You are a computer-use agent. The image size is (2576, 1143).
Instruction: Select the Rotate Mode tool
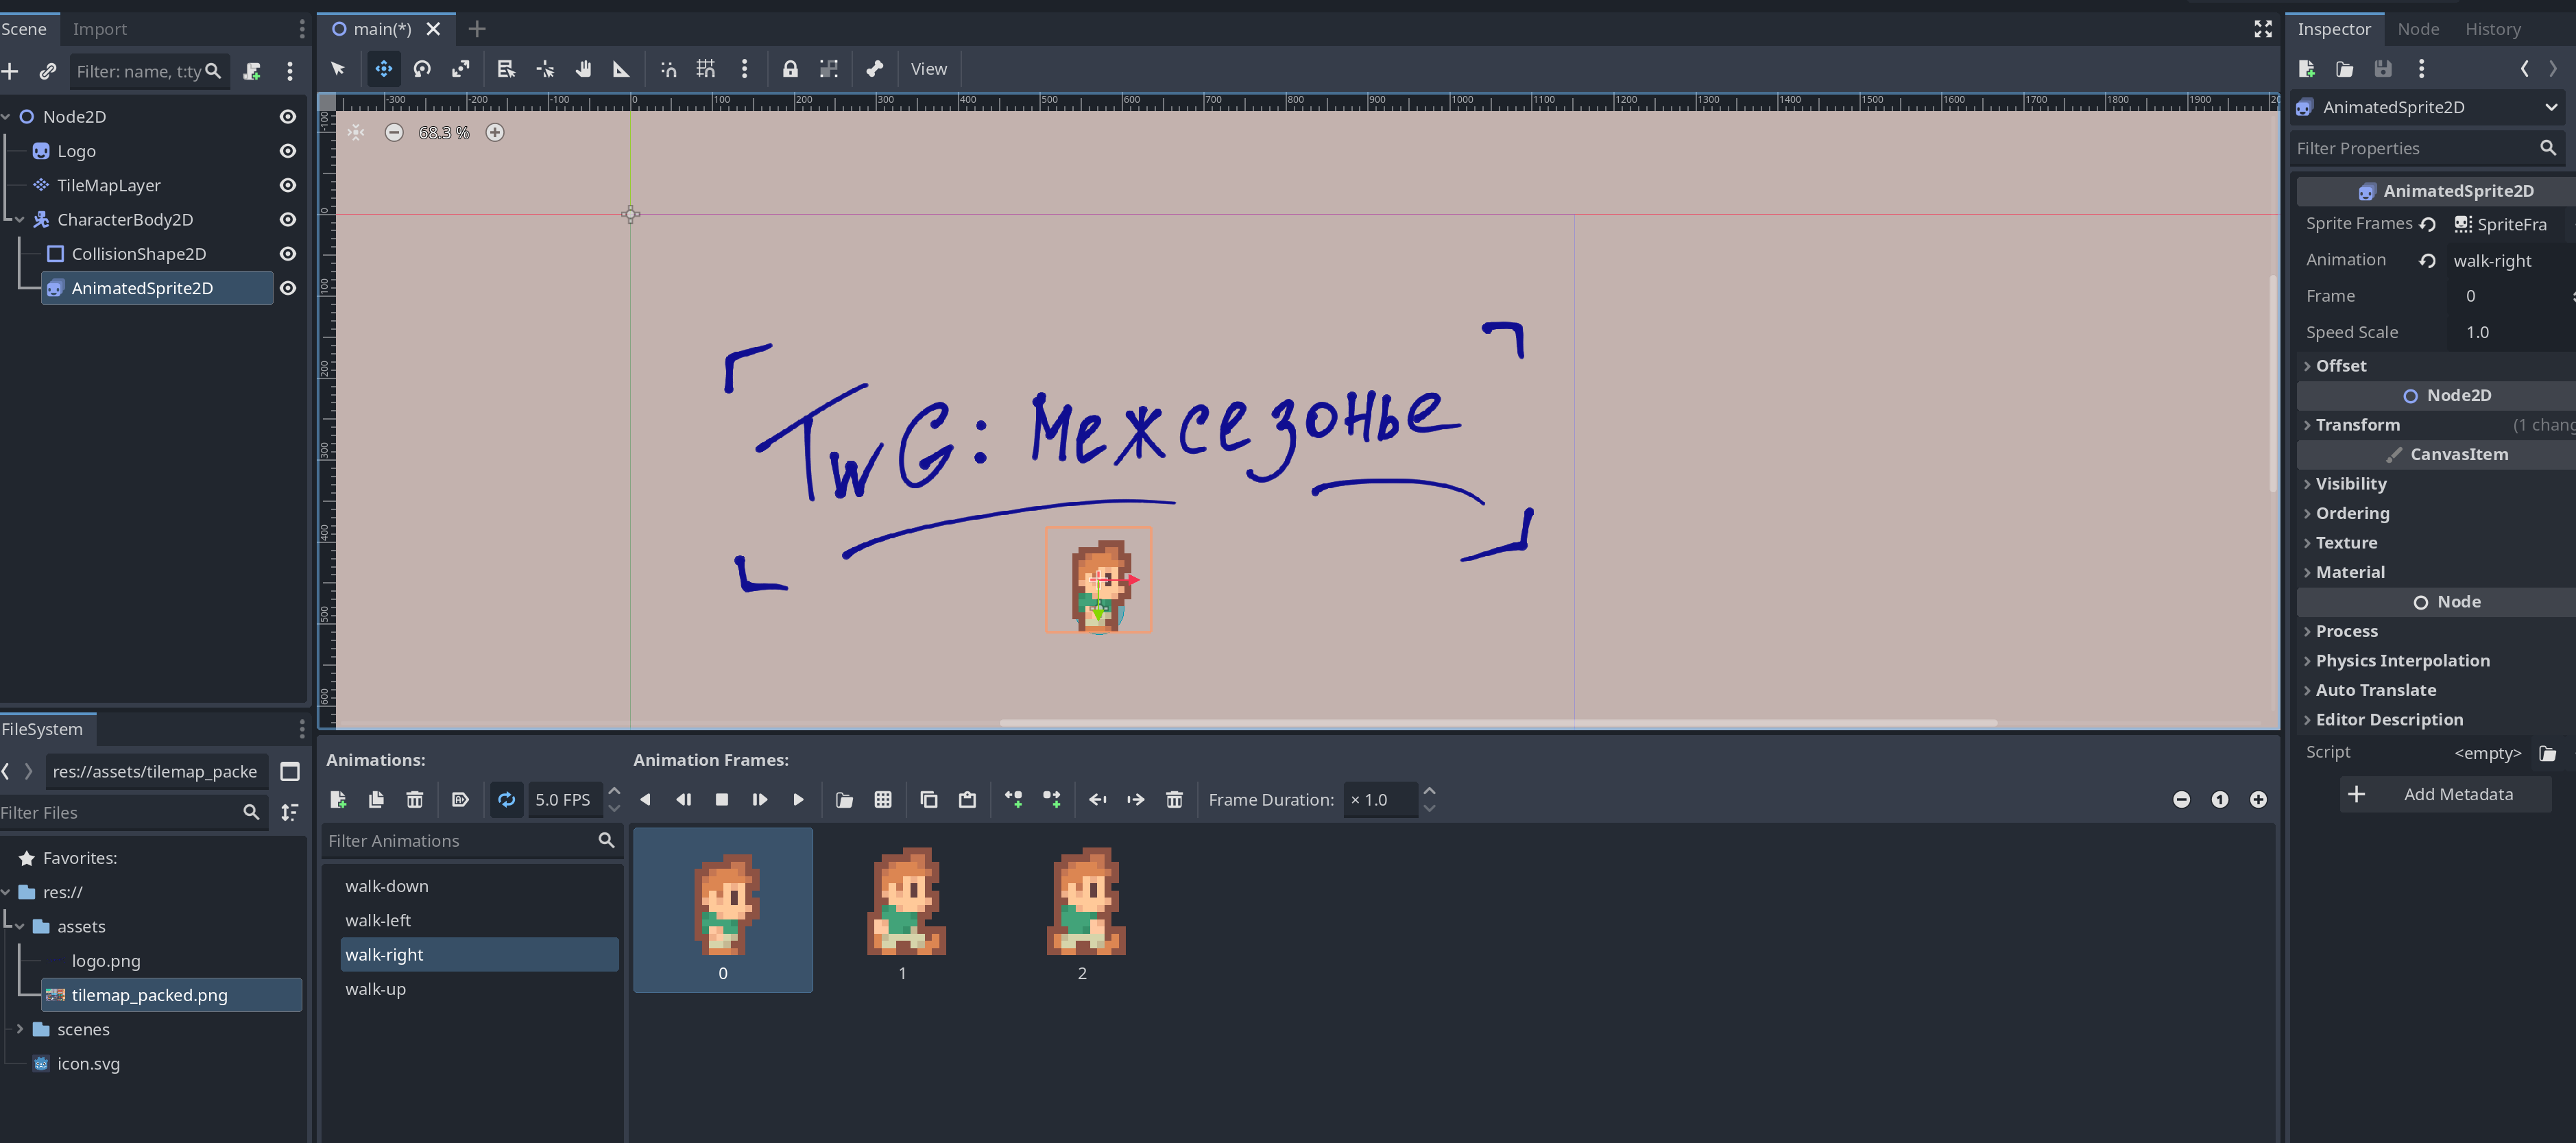coord(422,69)
